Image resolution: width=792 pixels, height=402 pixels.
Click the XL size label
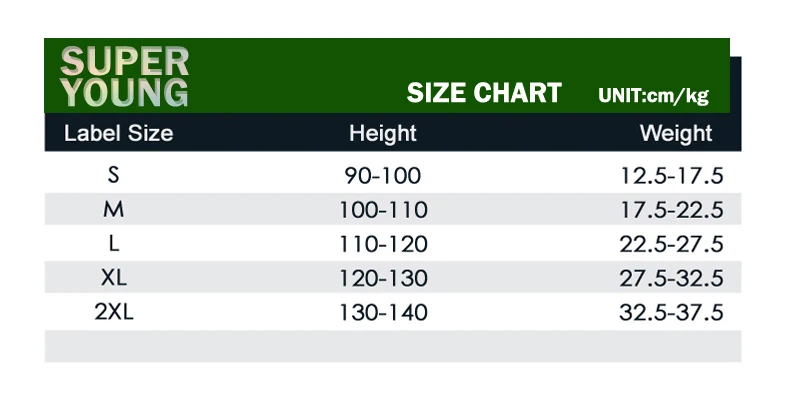(114, 277)
